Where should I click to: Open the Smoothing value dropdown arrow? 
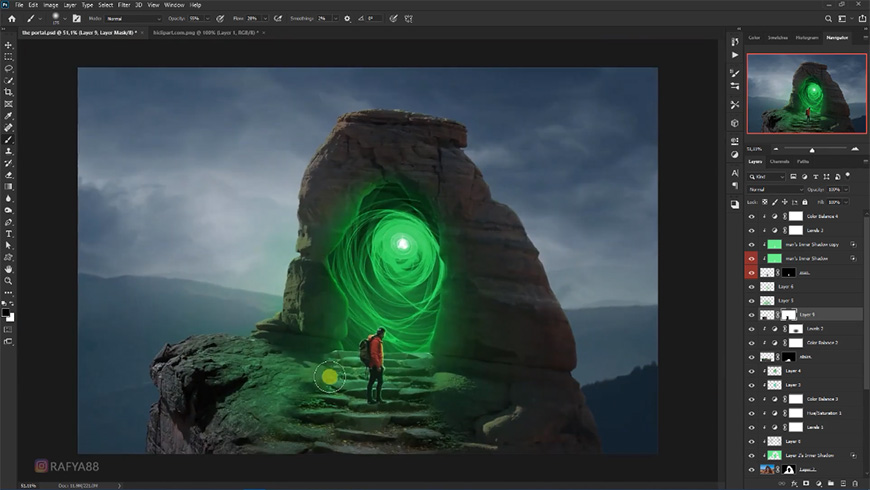pyautogui.click(x=335, y=18)
